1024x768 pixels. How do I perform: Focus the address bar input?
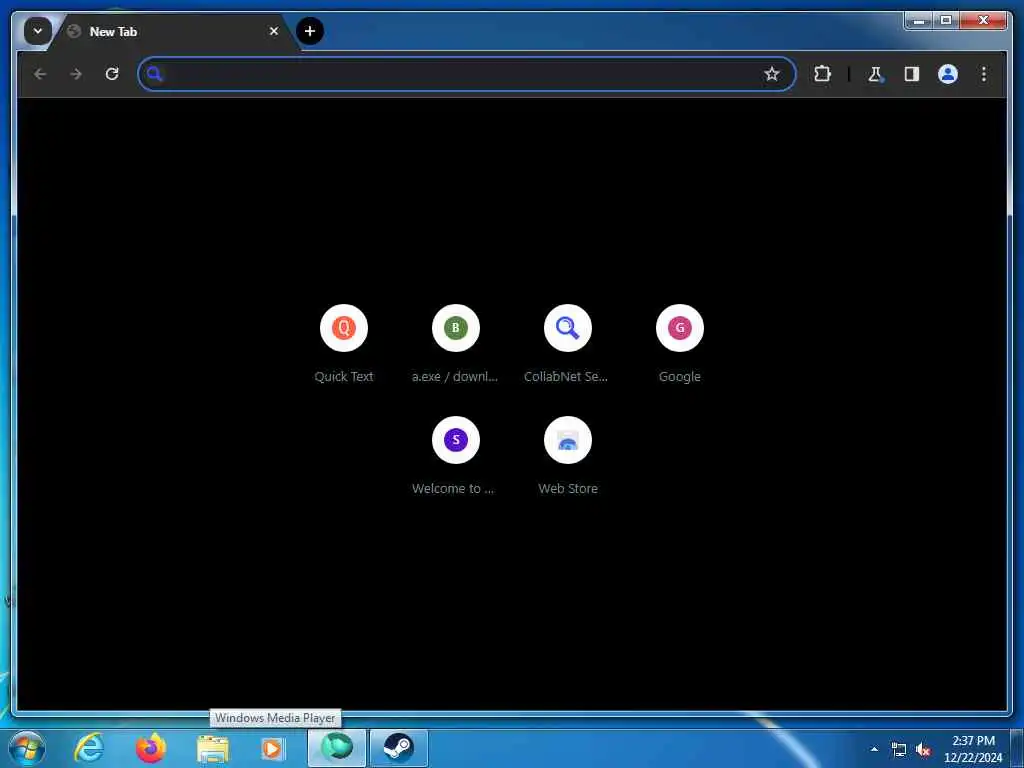pyautogui.click(x=466, y=74)
